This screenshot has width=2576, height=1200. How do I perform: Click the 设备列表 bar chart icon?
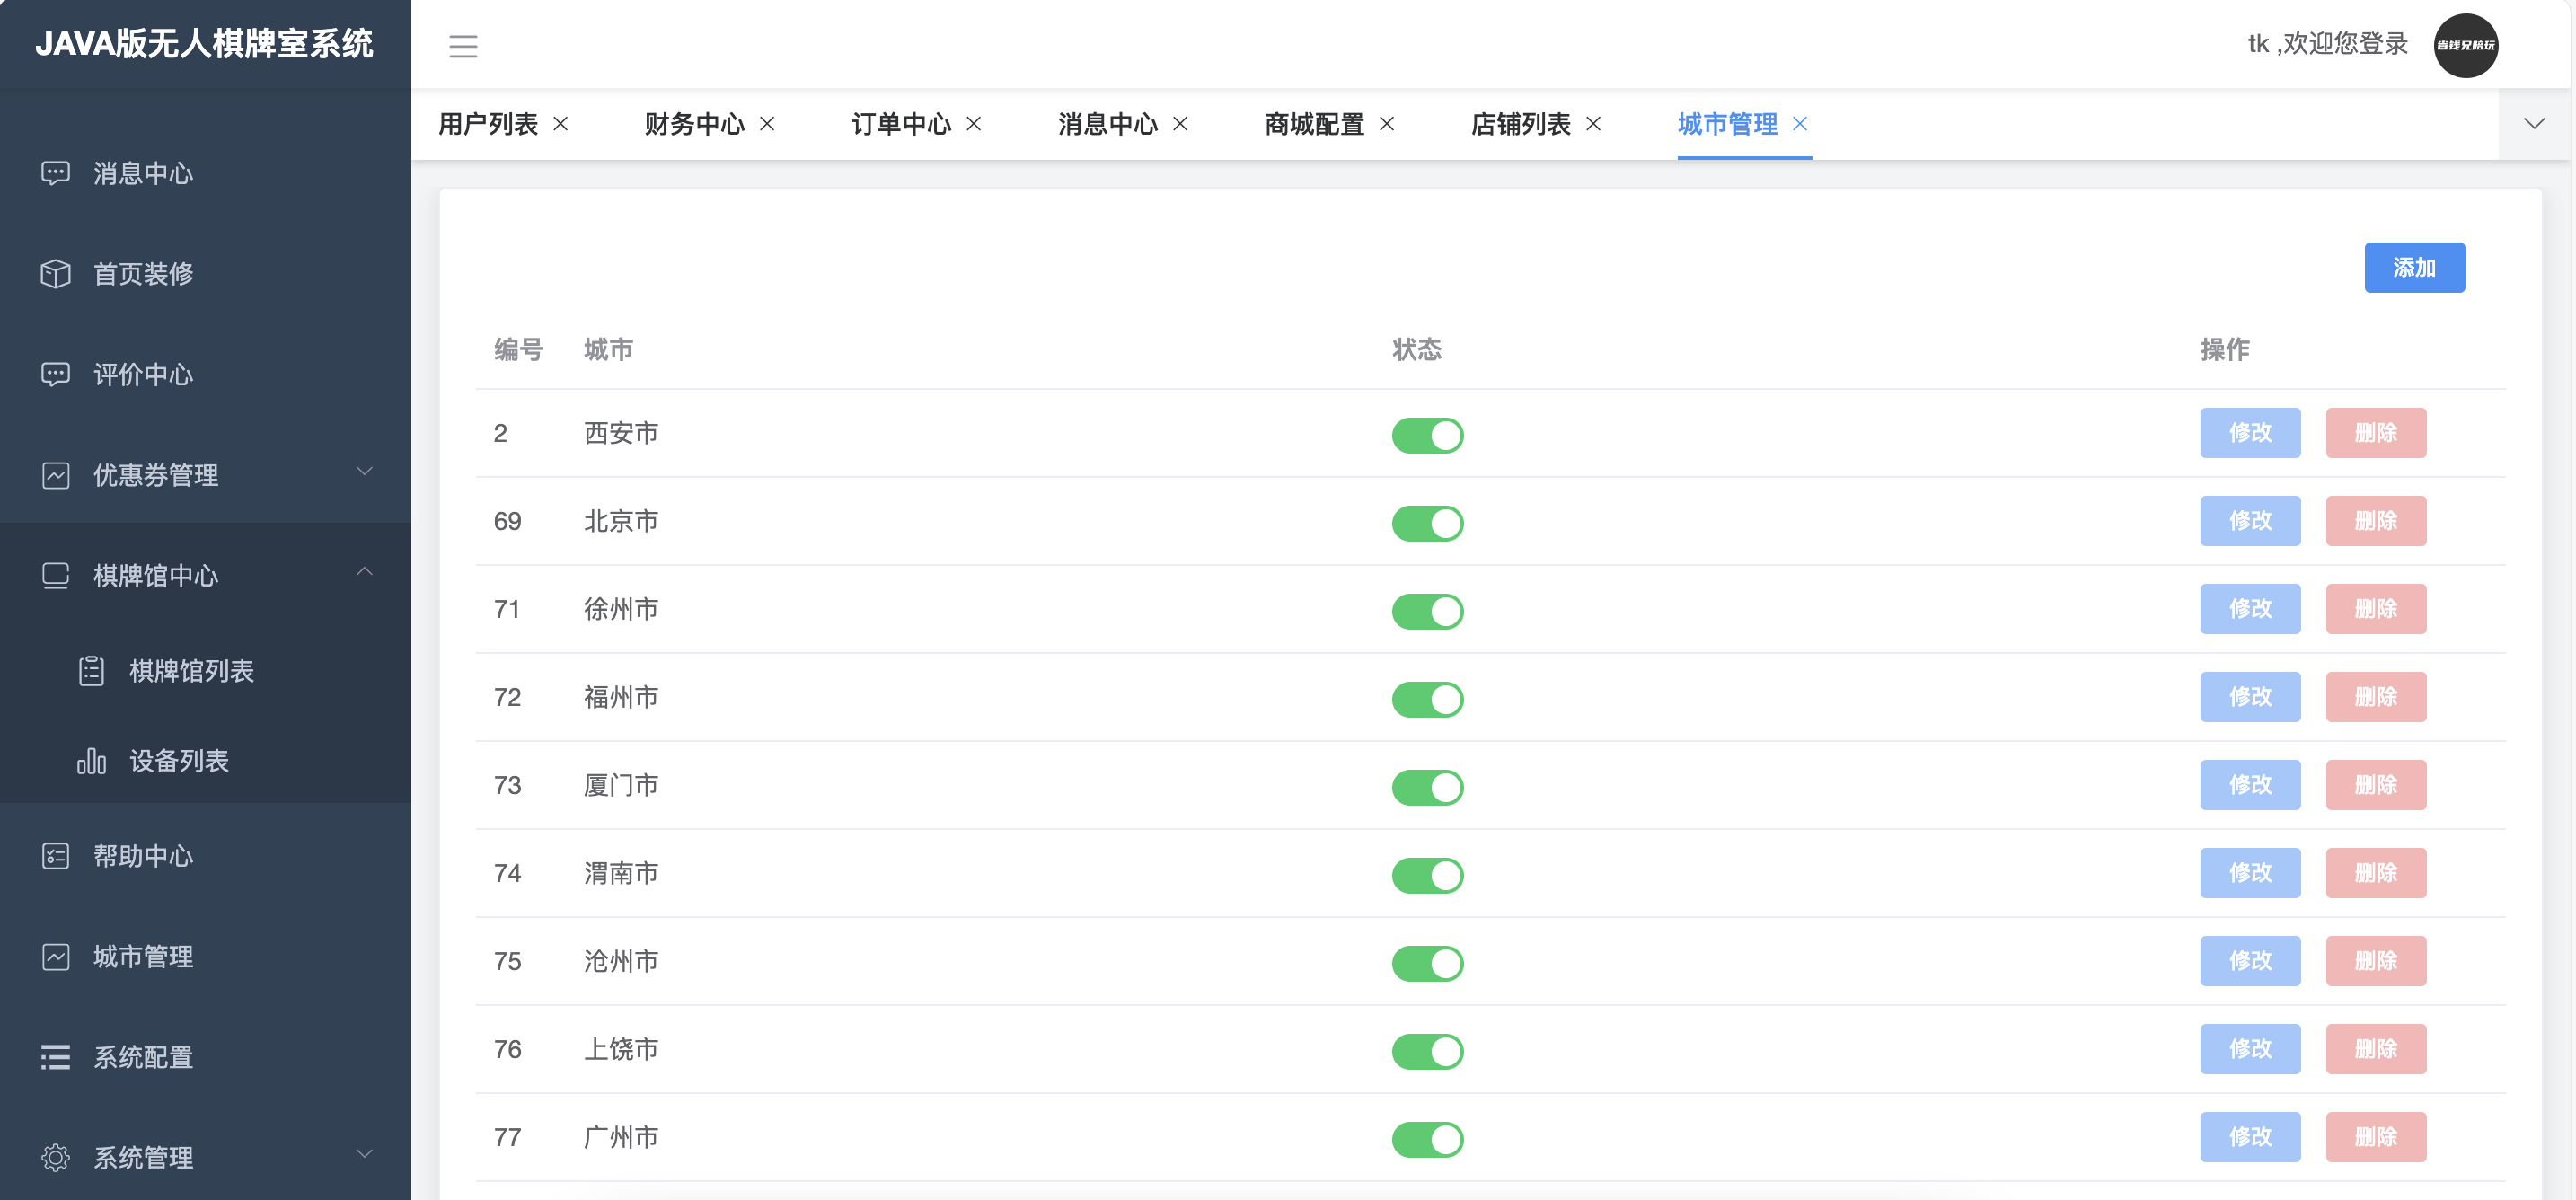[x=92, y=761]
